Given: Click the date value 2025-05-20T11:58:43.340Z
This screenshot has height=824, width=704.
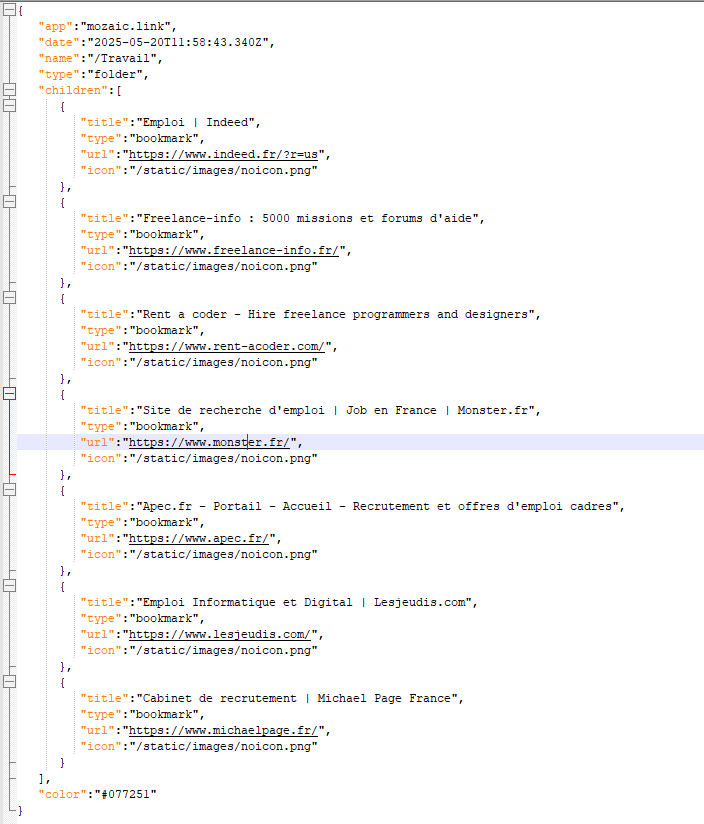Looking at the screenshot, I should pos(178,43).
